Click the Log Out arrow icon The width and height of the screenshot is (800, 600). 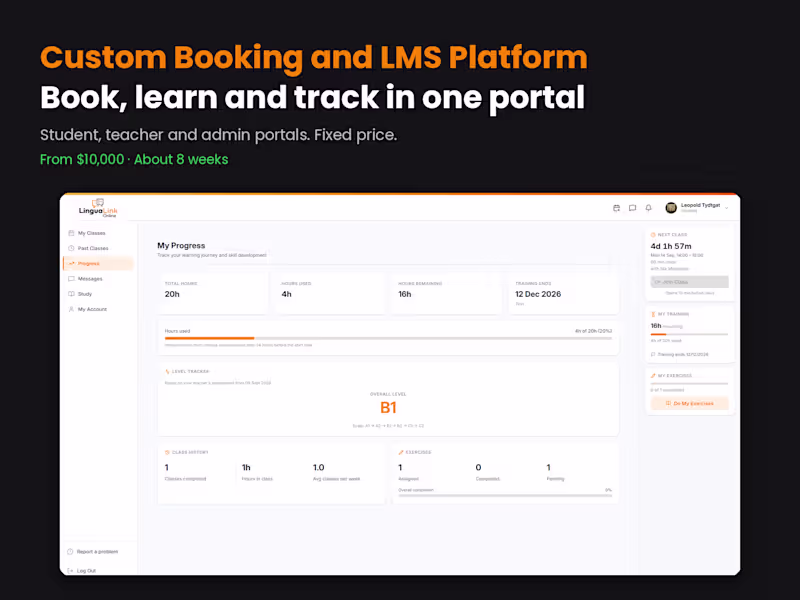tap(70, 570)
